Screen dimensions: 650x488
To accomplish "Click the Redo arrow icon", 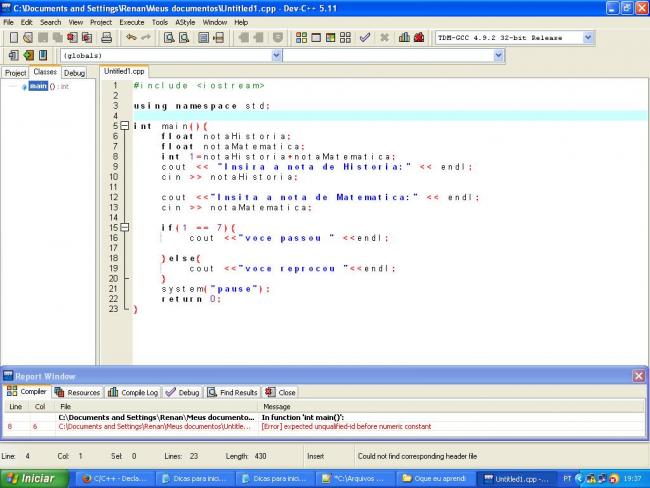I will (146, 38).
